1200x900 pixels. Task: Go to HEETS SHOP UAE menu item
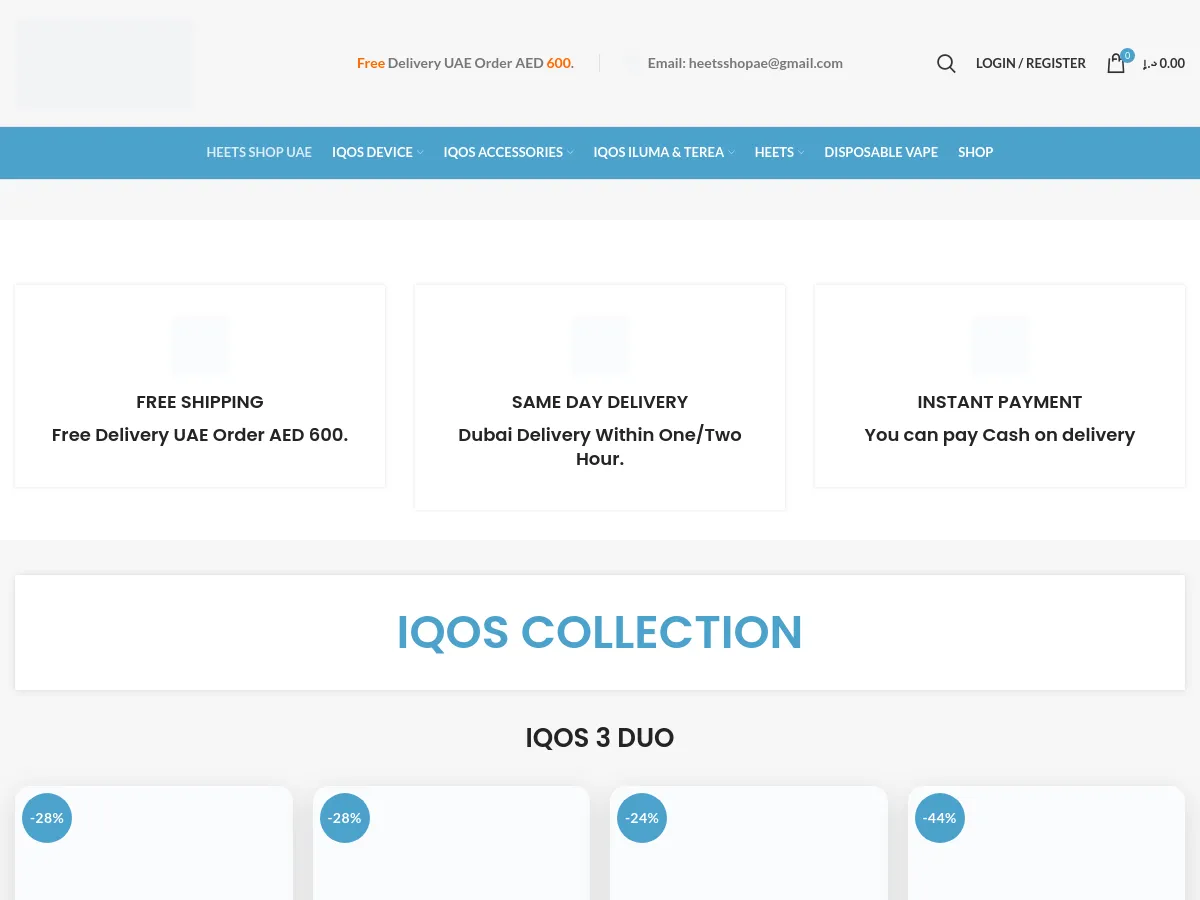259,152
